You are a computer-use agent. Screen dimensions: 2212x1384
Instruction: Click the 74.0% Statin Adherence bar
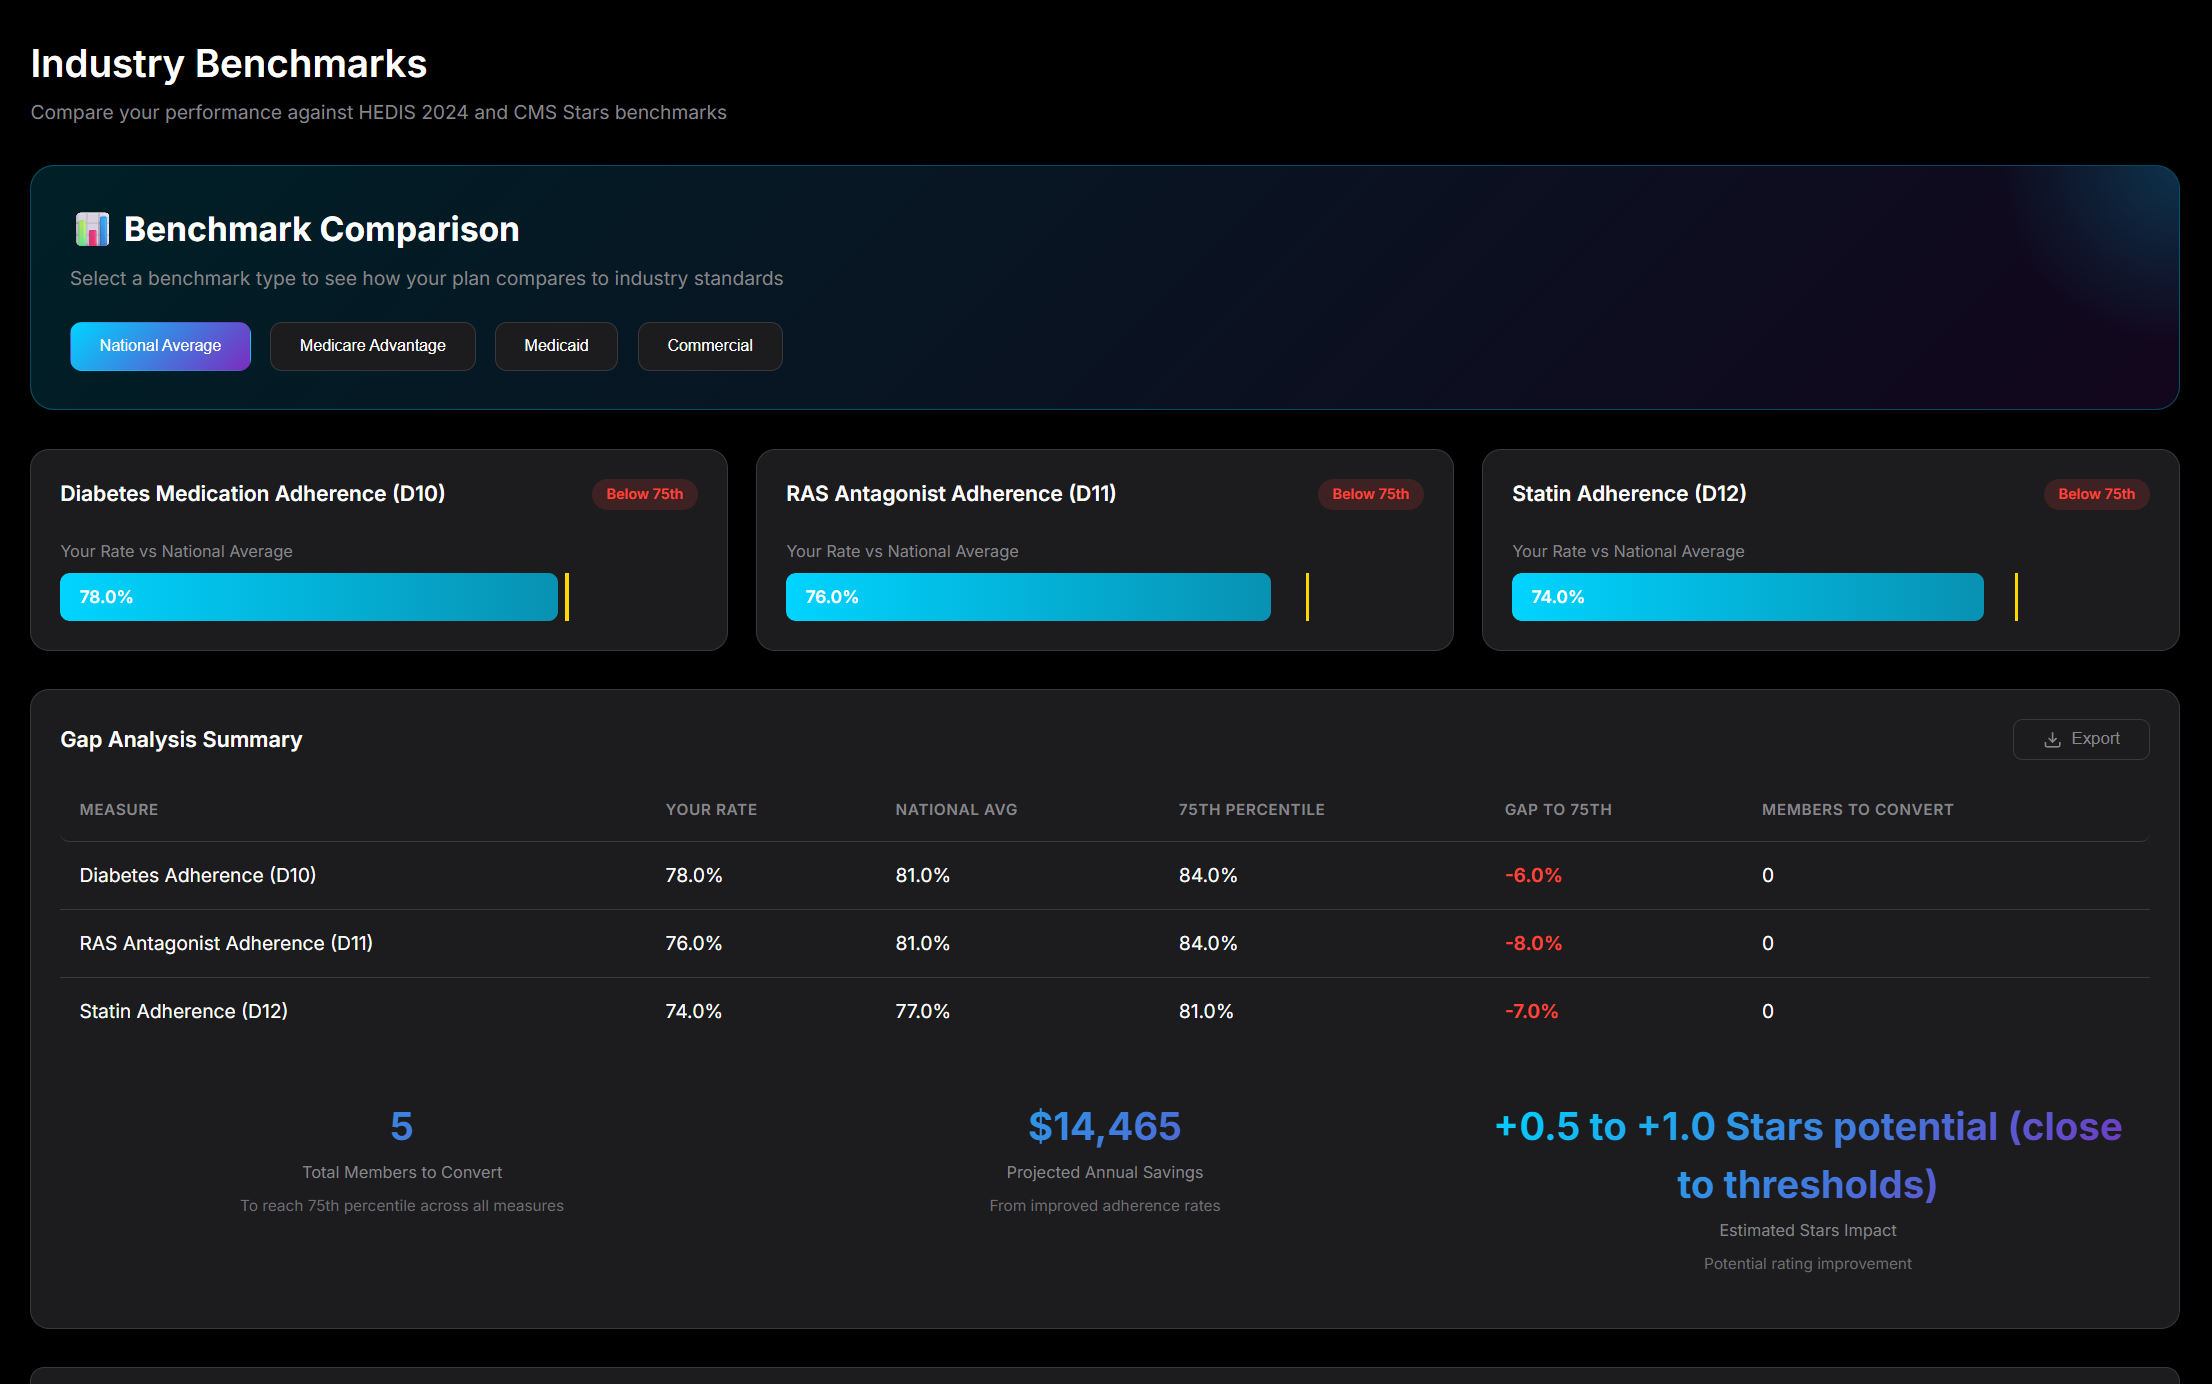click(1746, 597)
